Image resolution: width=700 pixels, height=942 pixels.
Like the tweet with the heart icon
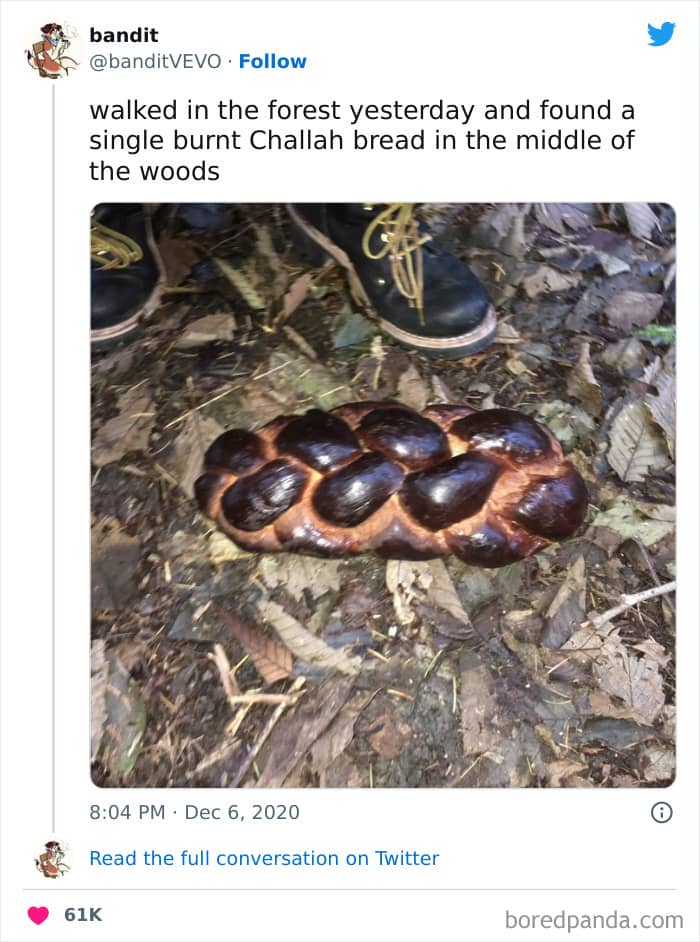pos(38,915)
